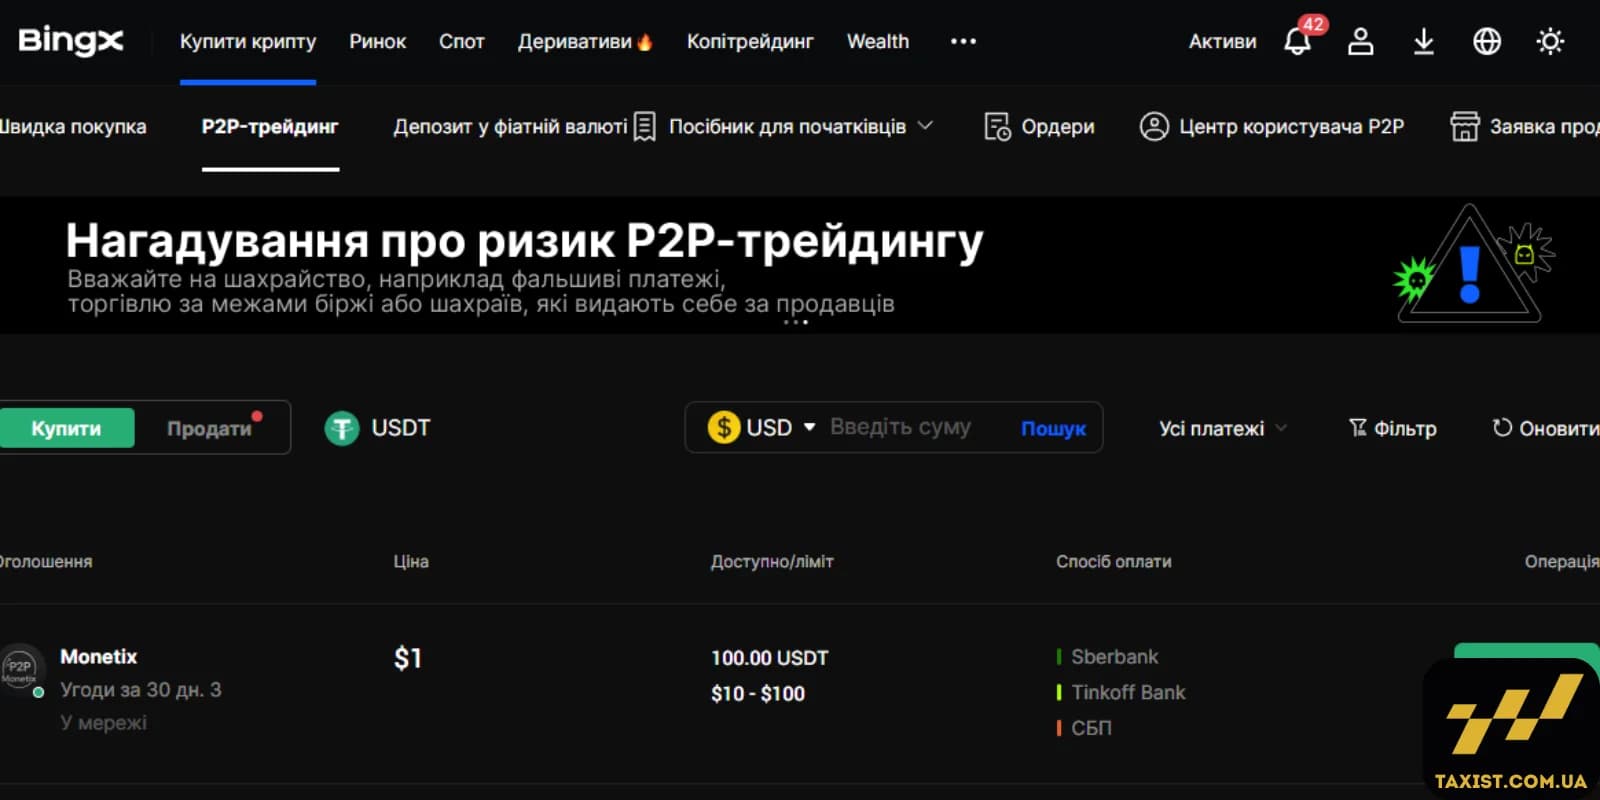
Task: Click the Sberbank payment method
Action: 1114,657
